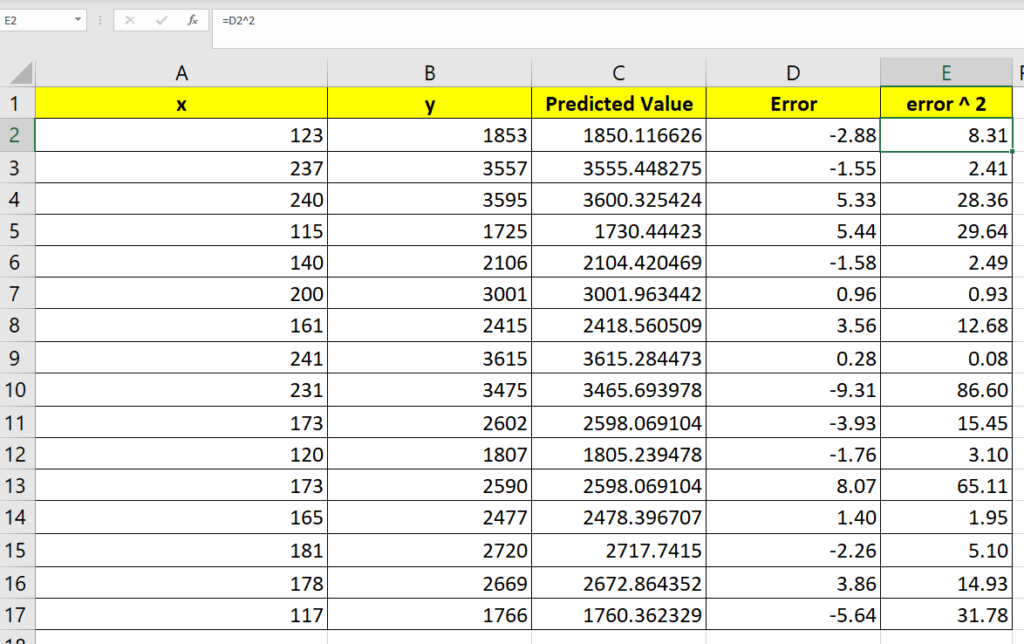1024x644 pixels.
Task: Click the ellipsis separator beside the Name Box
Action: [x=98, y=19]
